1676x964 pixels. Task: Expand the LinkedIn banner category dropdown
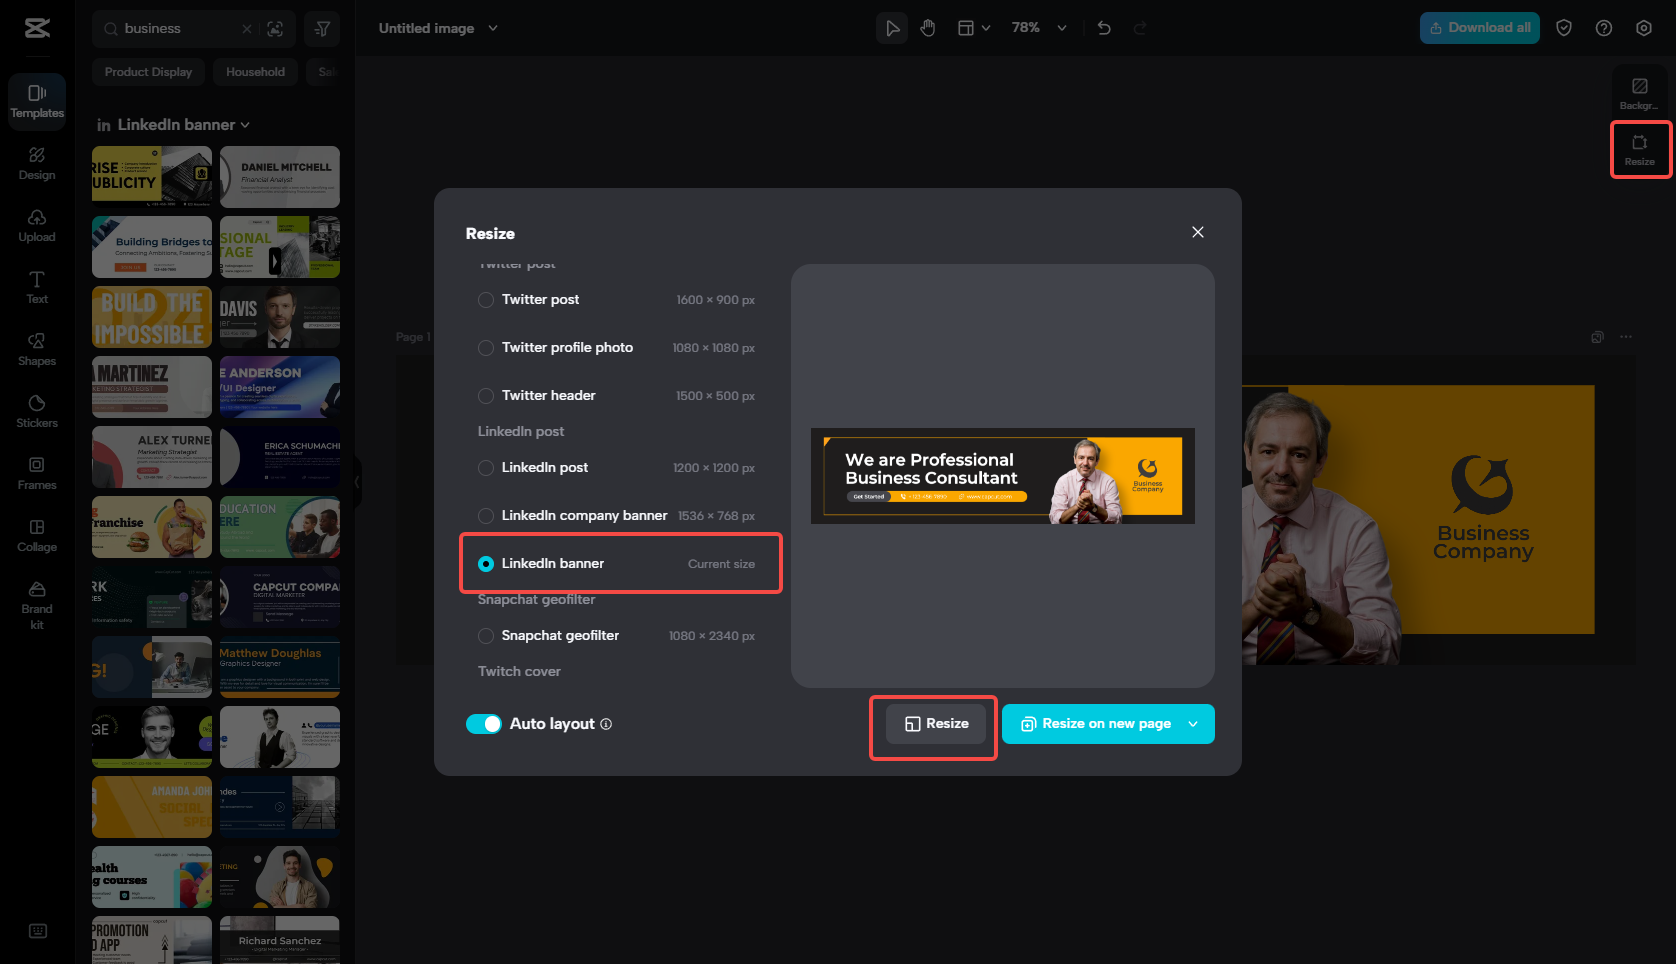click(243, 124)
